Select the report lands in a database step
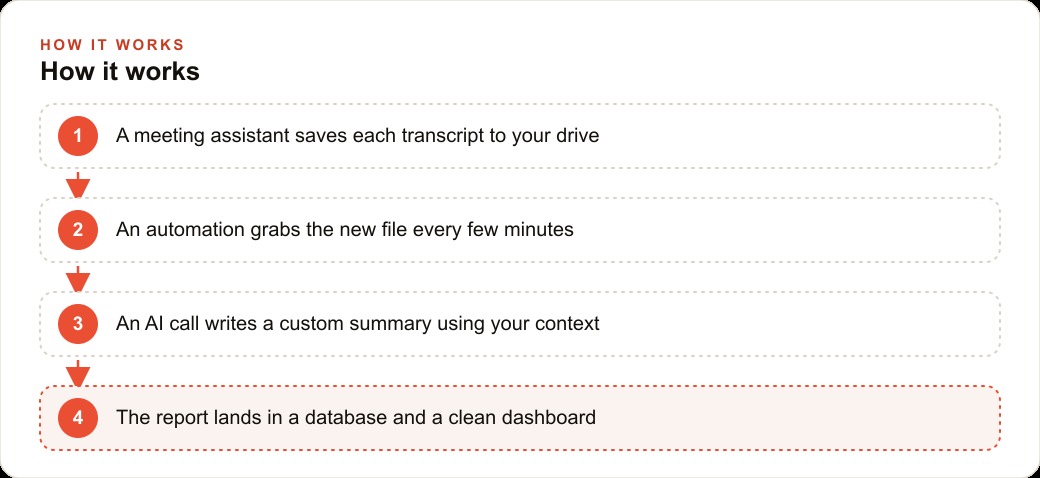Viewport: 1040px width, 478px height. tap(520, 418)
